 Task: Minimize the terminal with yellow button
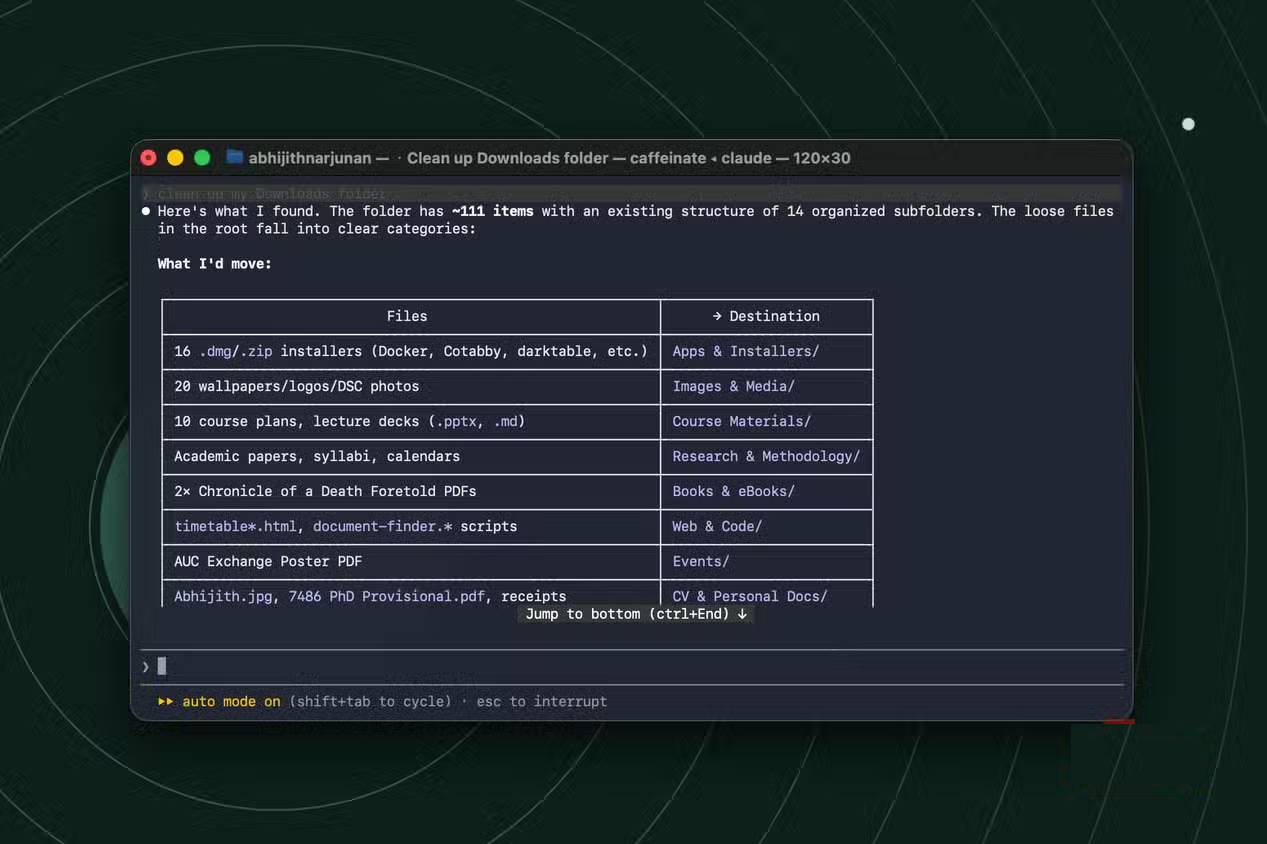[175, 157]
